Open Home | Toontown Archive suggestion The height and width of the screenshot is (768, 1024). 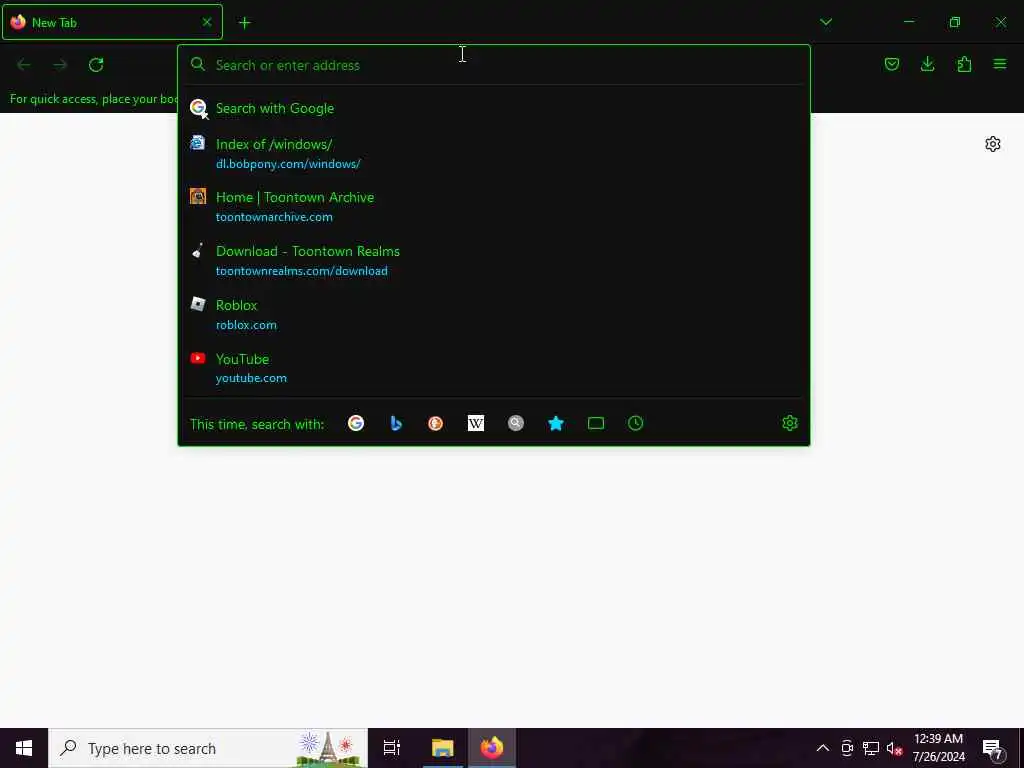click(x=494, y=206)
